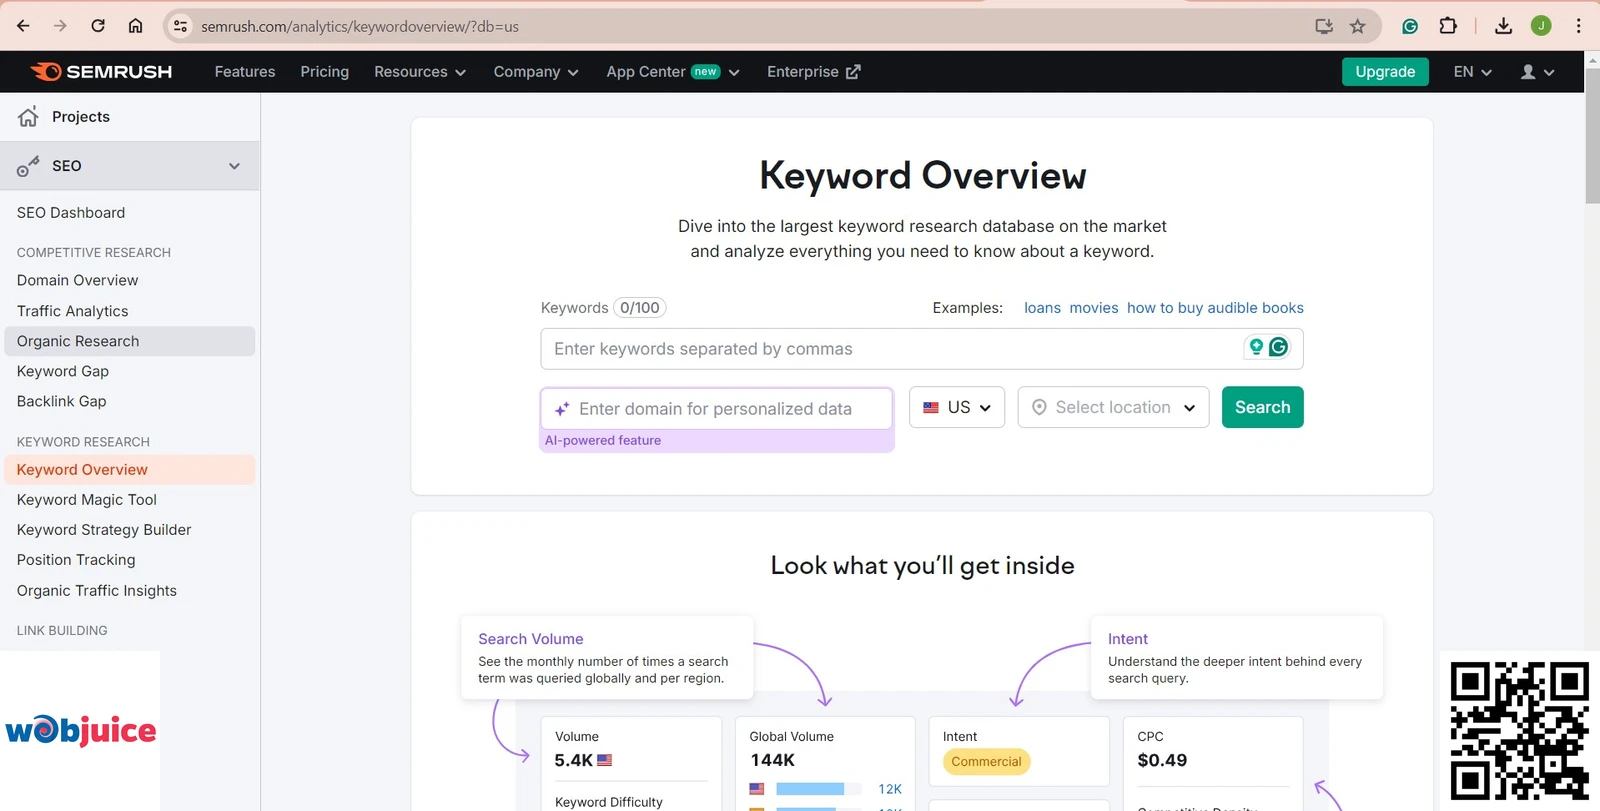Open the Pricing page
Viewport: 1600px width, 811px height.
(x=325, y=72)
